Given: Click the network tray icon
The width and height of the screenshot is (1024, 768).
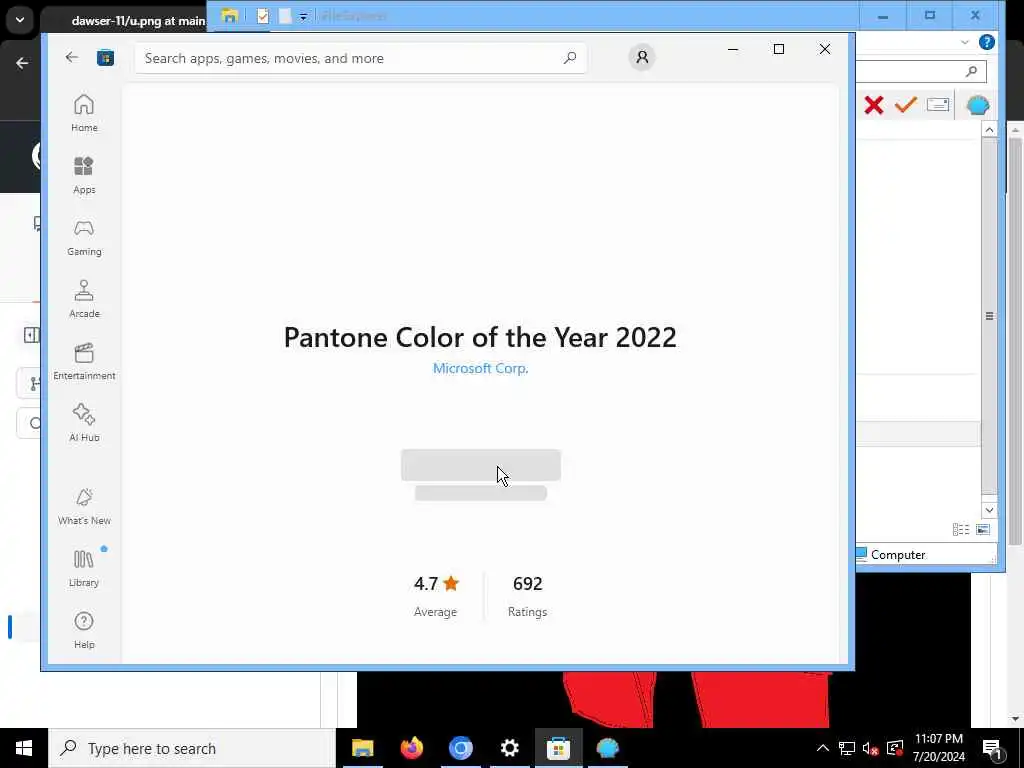Looking at the screenshot, I should (x=846, y=748).
